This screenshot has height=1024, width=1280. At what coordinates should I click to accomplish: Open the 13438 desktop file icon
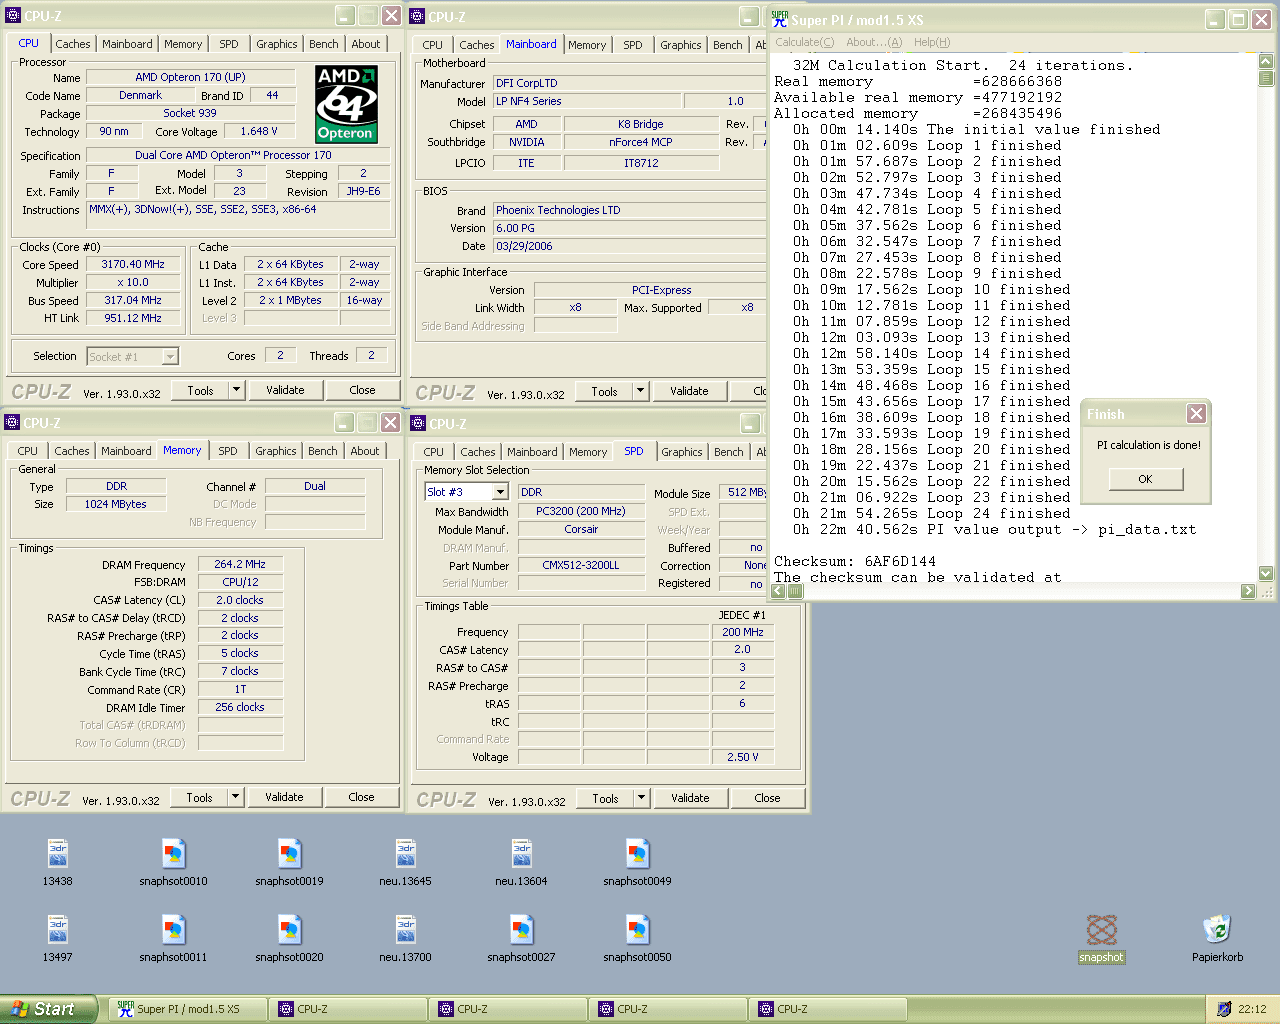click(58, 855)
